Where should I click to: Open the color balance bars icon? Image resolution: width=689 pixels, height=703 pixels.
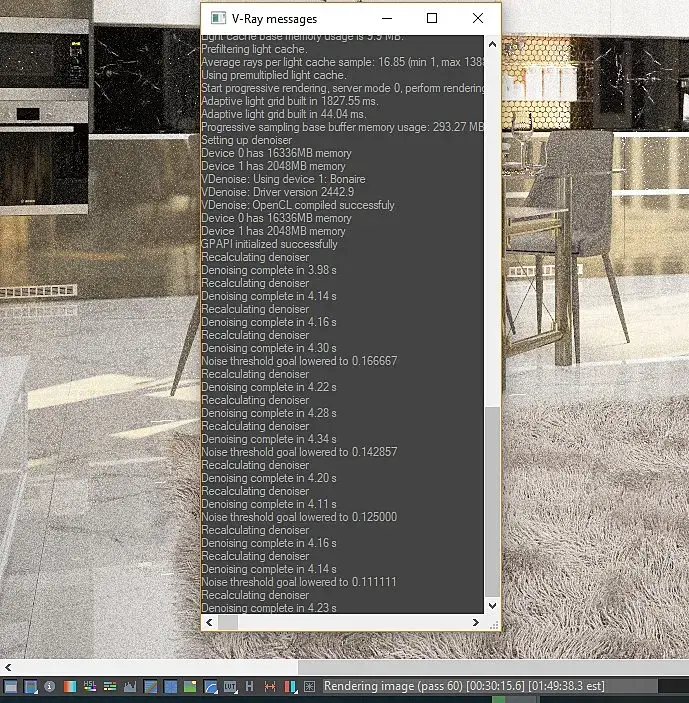coord(110,686)
